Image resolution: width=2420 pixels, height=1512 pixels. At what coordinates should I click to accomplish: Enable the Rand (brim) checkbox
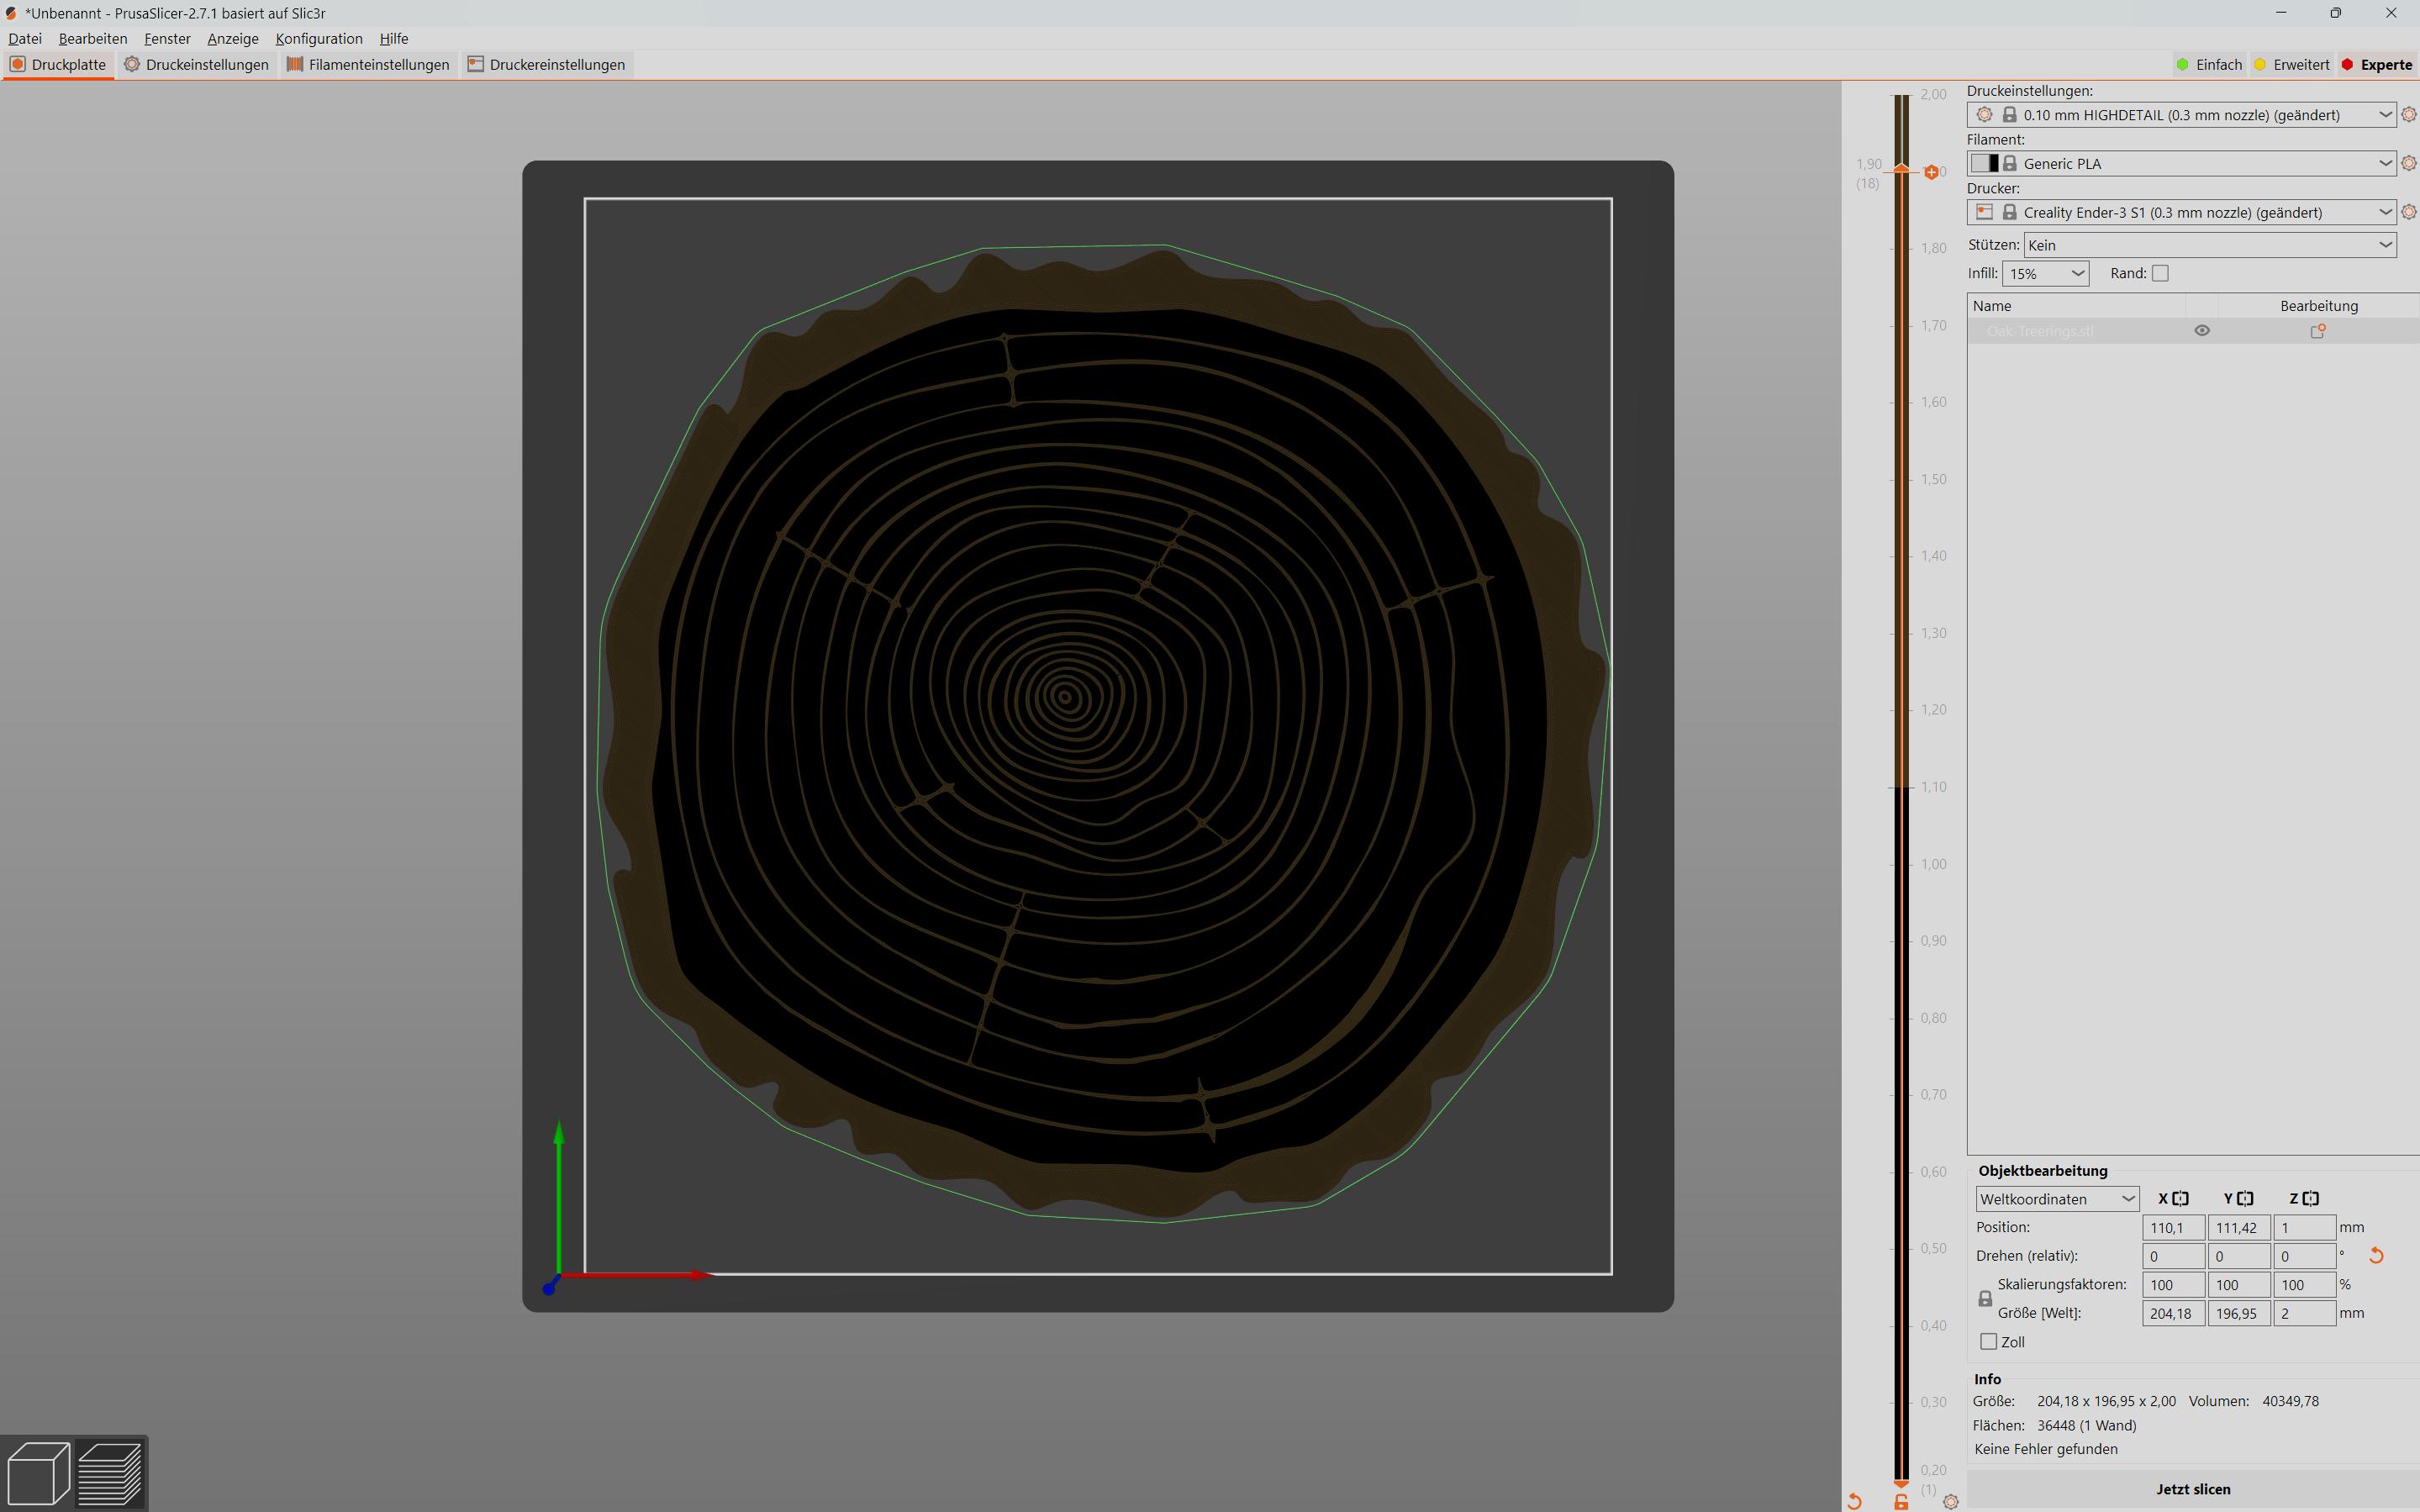coord(2160,274)
